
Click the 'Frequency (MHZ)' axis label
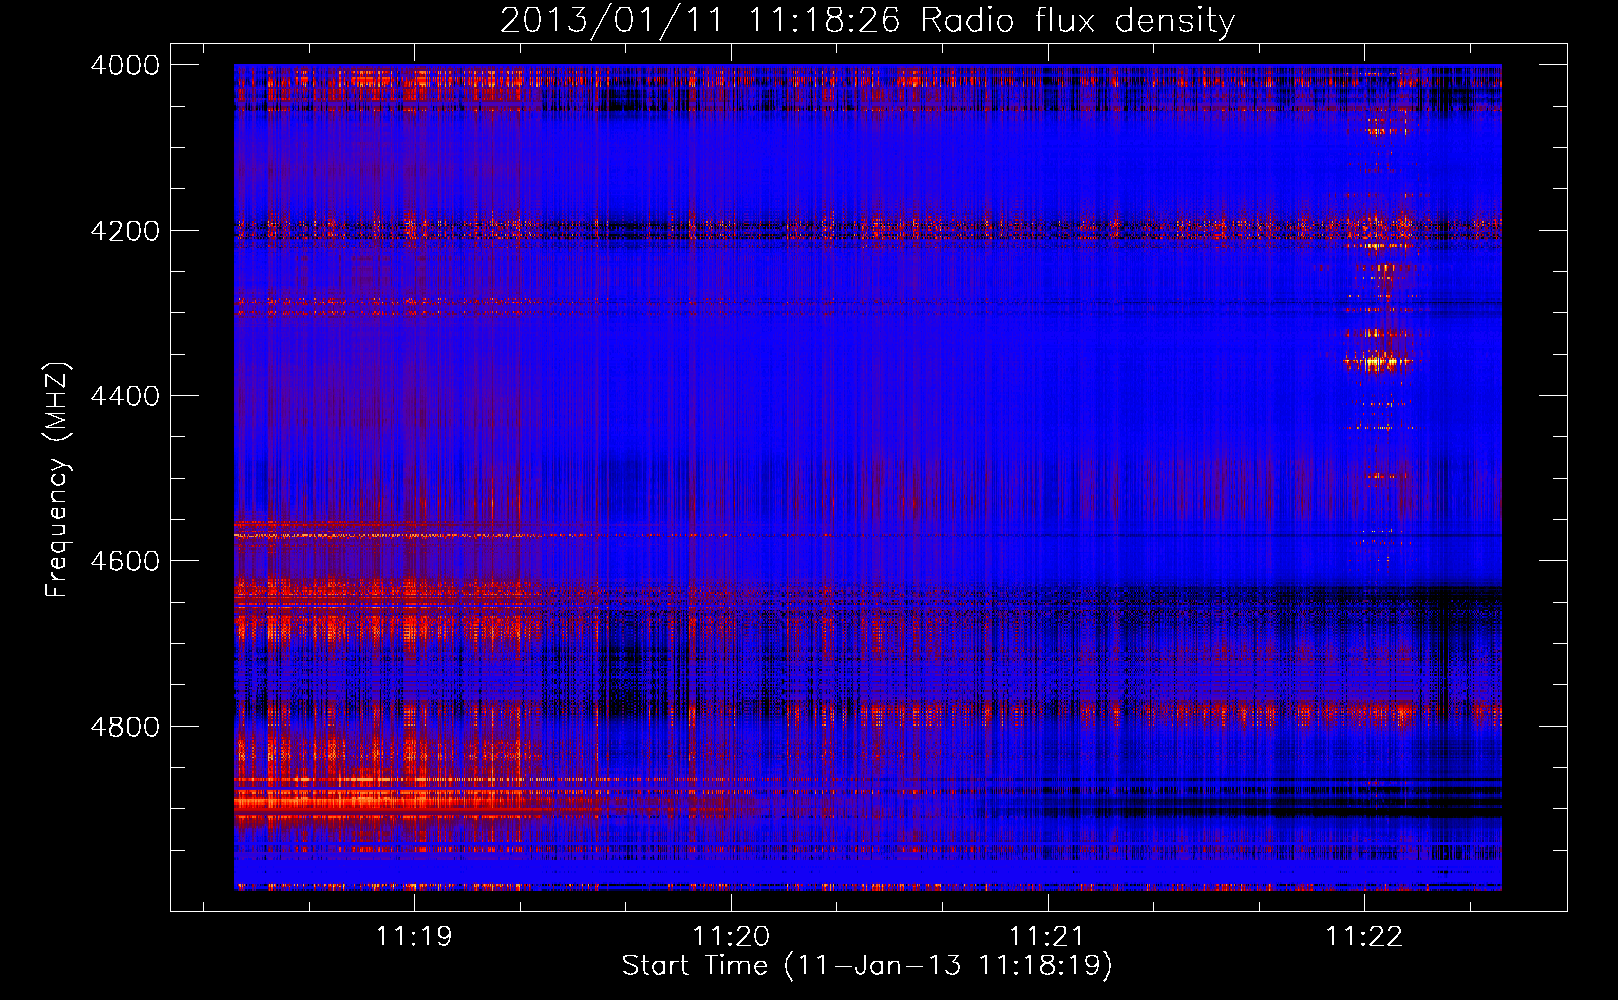57,480
